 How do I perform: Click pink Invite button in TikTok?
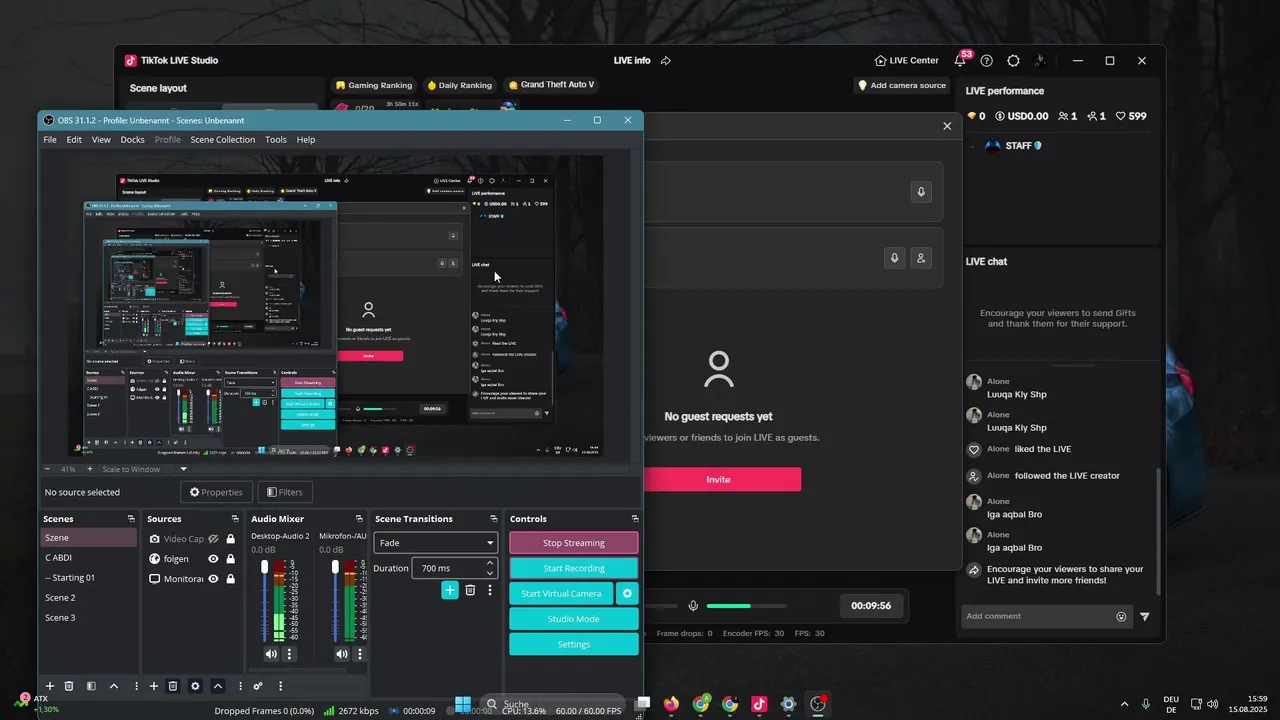tap(719, 480)
